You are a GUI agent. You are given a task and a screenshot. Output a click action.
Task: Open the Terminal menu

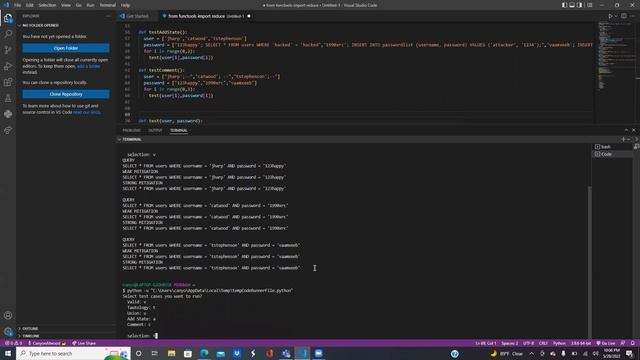108,5
